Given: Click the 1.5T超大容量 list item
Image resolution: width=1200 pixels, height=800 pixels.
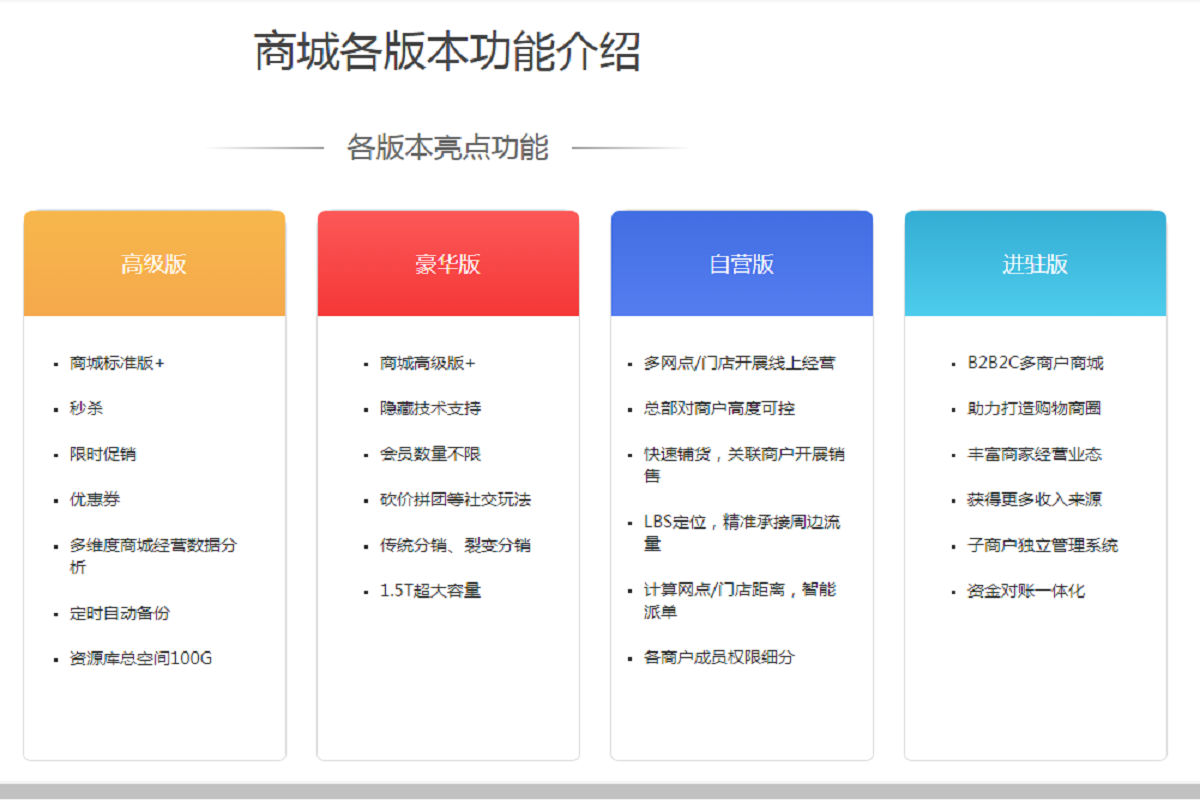Looking at the screenshot, I should [x=430, y=590].
